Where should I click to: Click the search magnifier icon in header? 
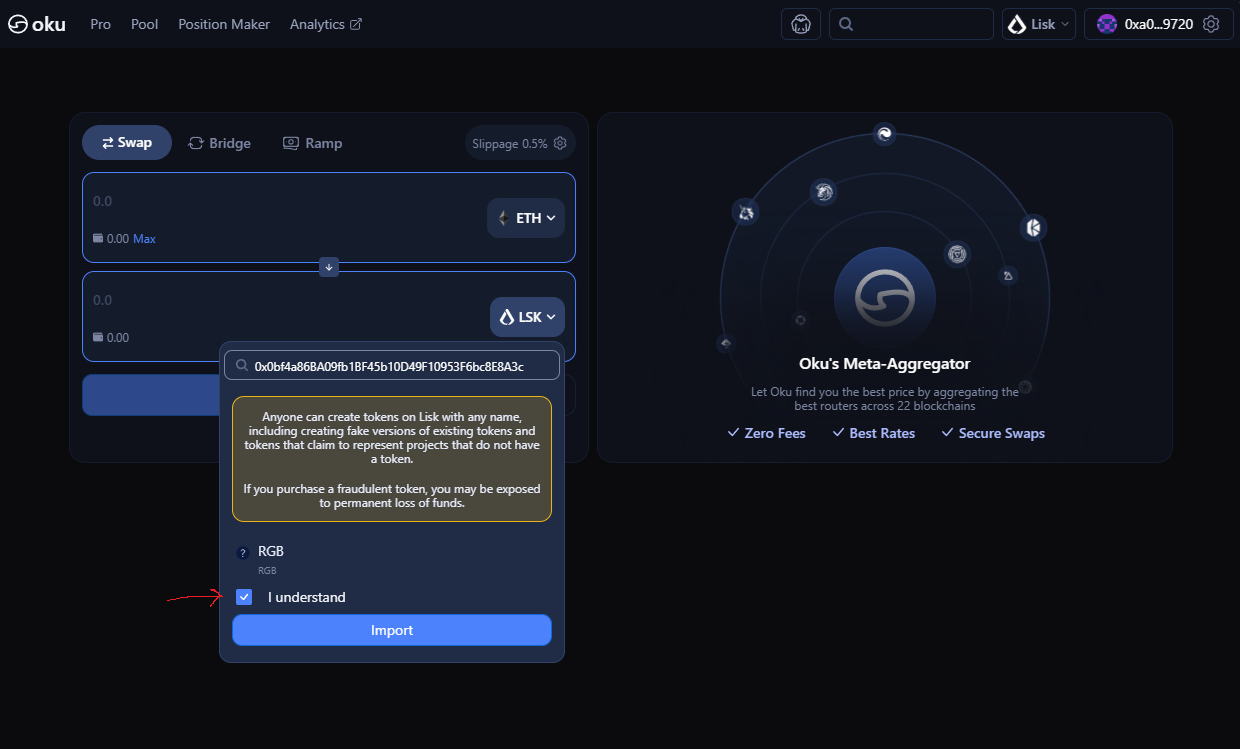(x=846, y=24)
